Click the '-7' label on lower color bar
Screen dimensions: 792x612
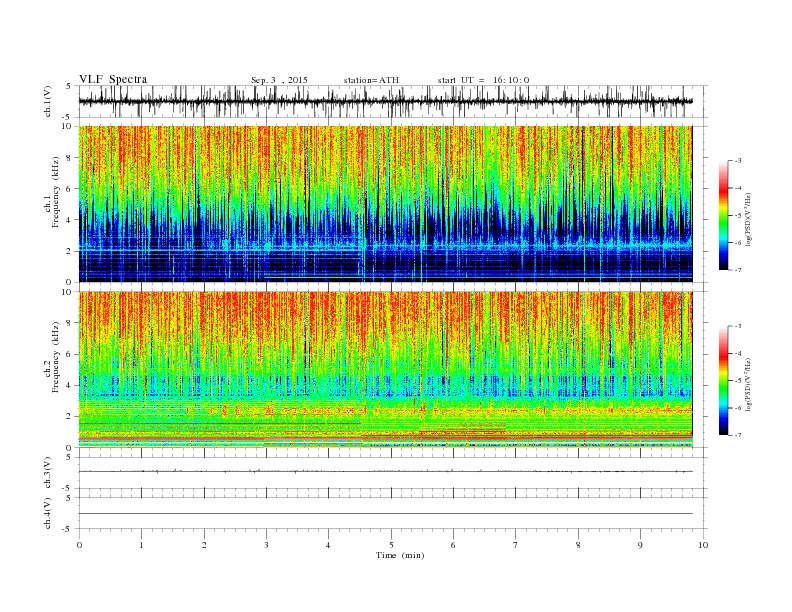tap(737, 435)
